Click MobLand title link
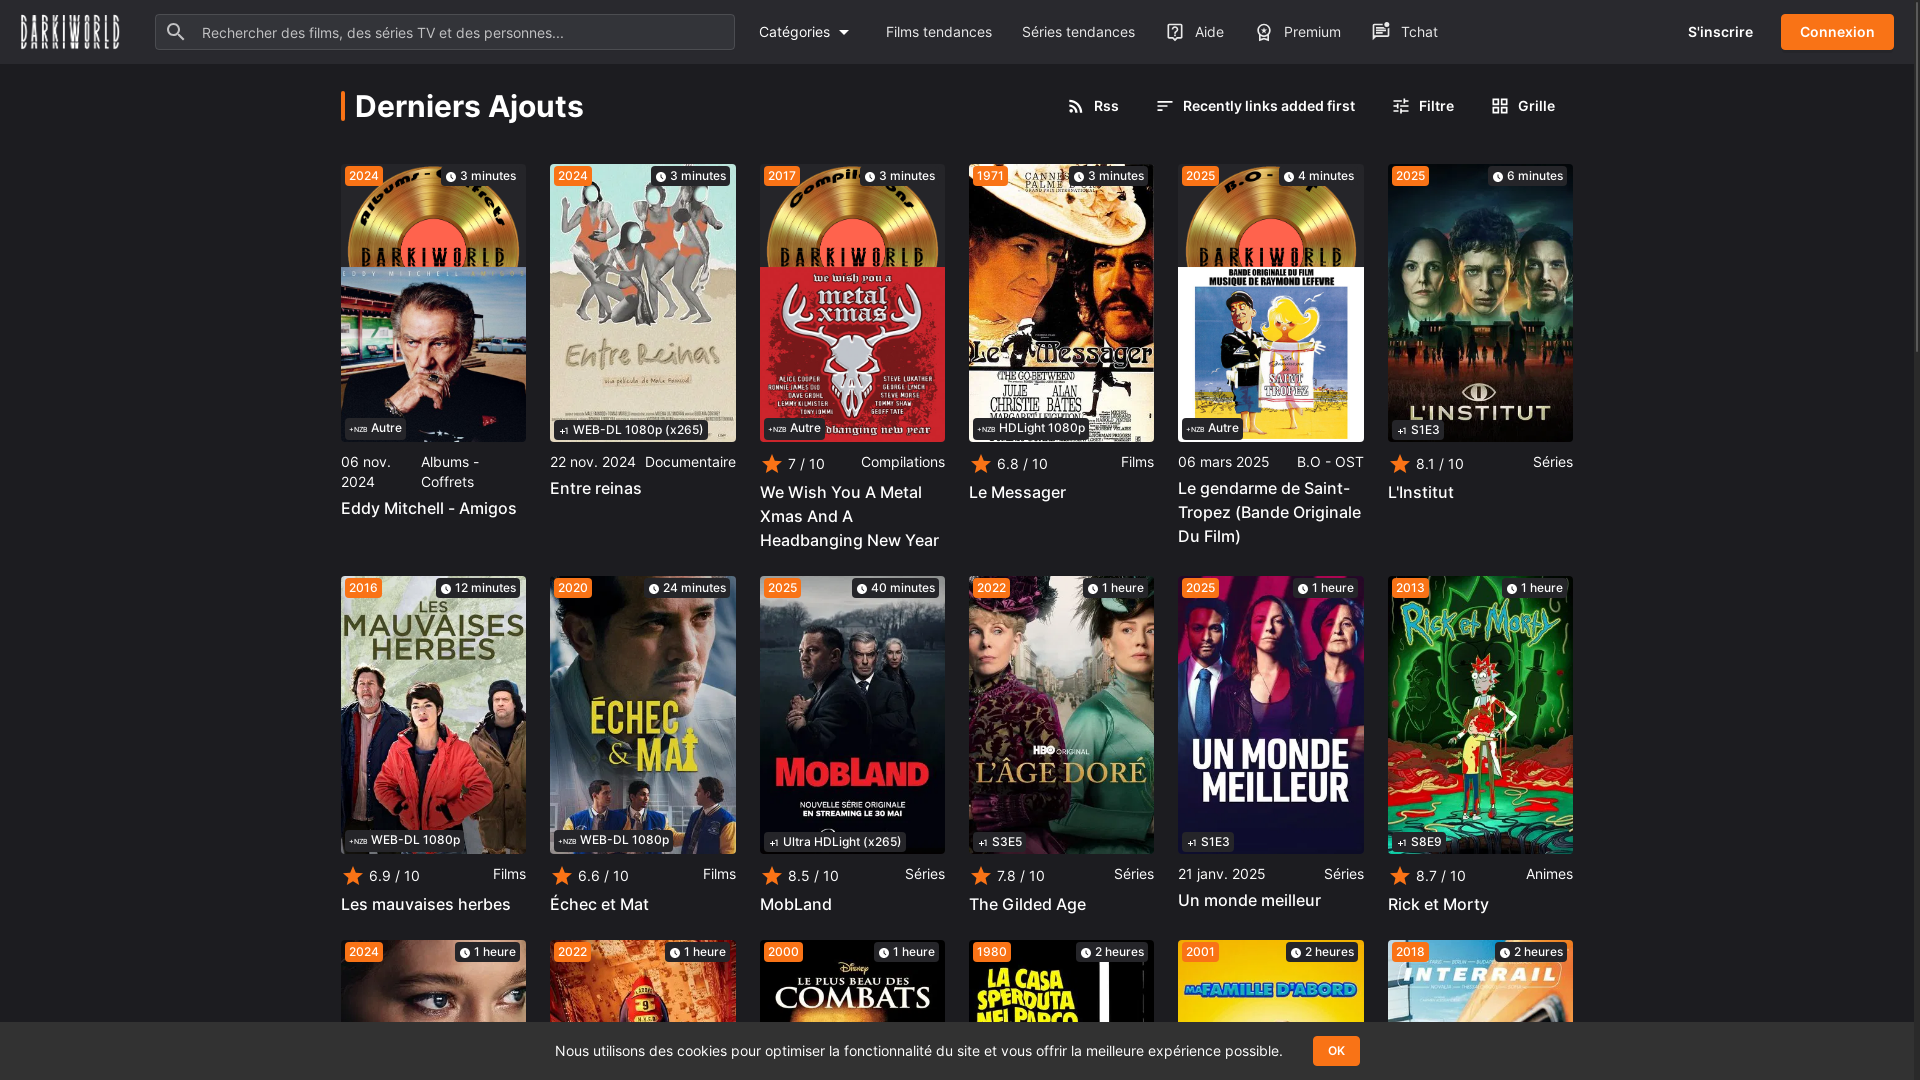This screenshot has height=1080, width=1920. click(x=796, y=904)
